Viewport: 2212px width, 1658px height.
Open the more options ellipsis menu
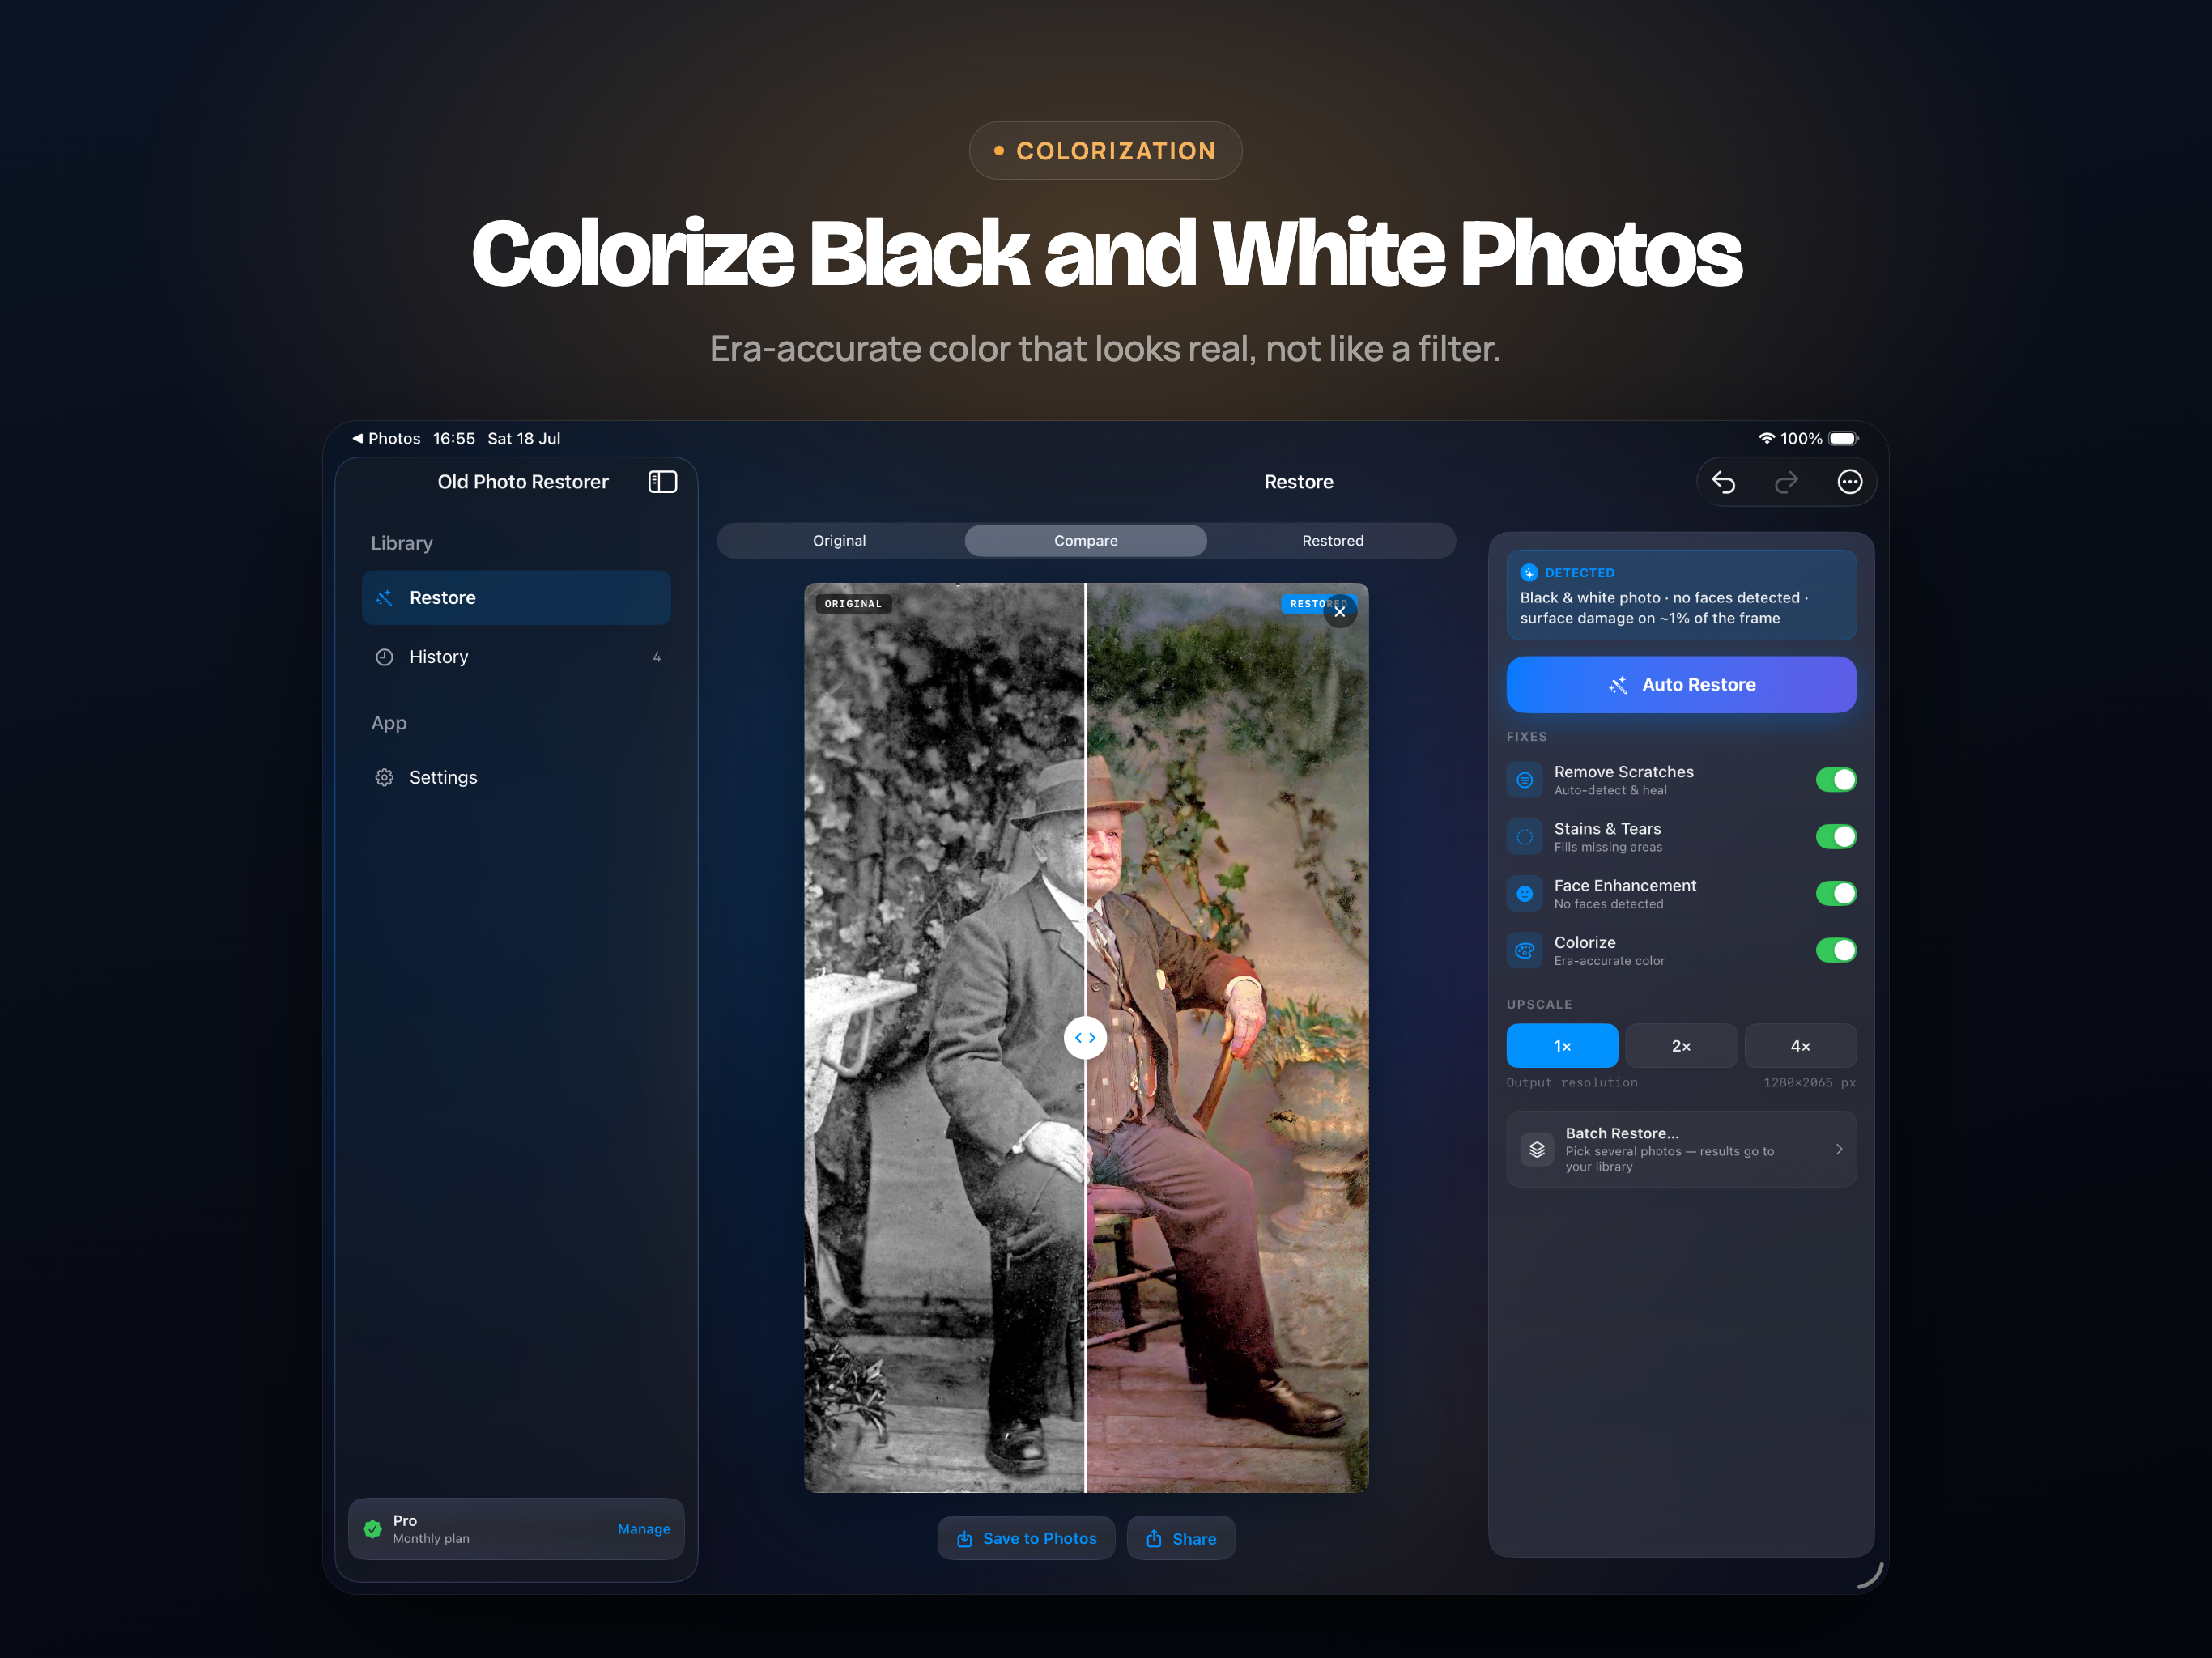[1849, 482]
